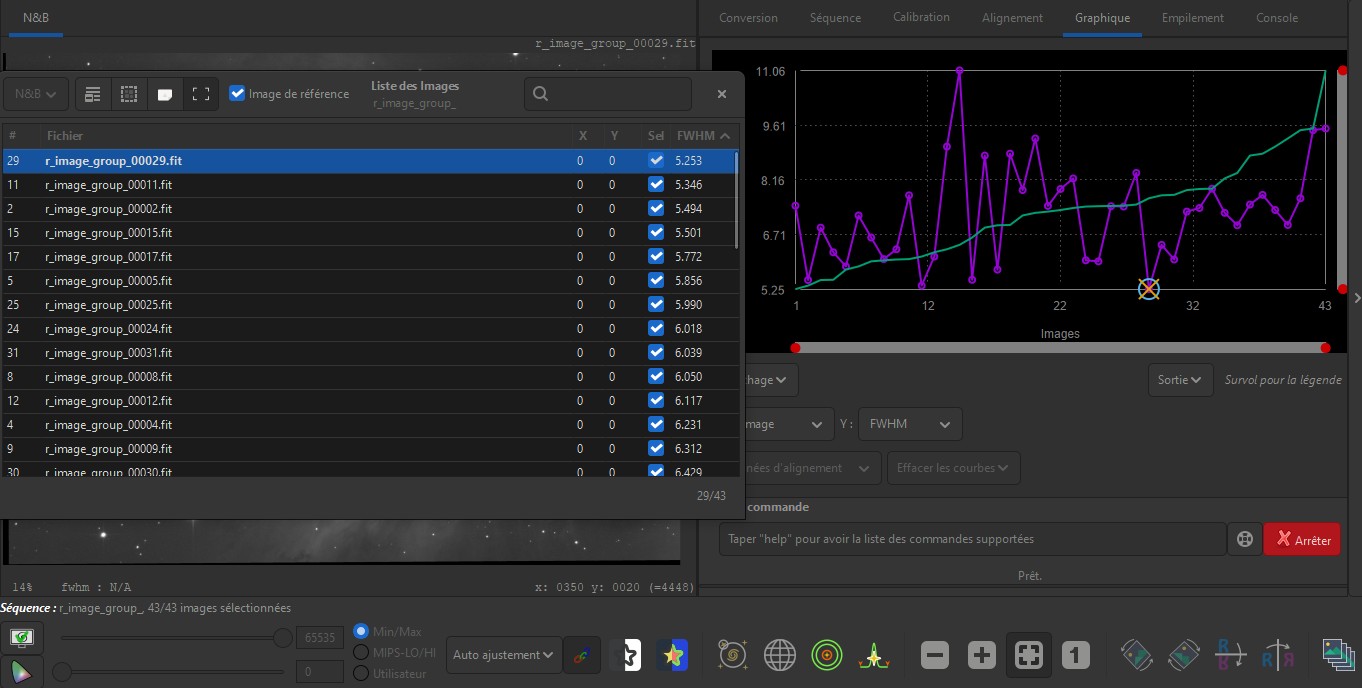Click the upper display cutoff slider handle
Viewport: 1362px width, 688px height.
283,638
